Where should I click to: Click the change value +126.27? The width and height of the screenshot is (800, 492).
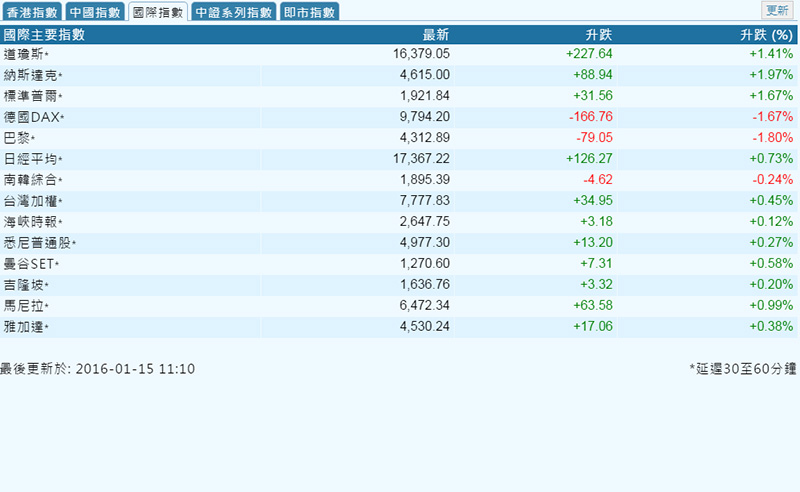(x=589, y=158)
